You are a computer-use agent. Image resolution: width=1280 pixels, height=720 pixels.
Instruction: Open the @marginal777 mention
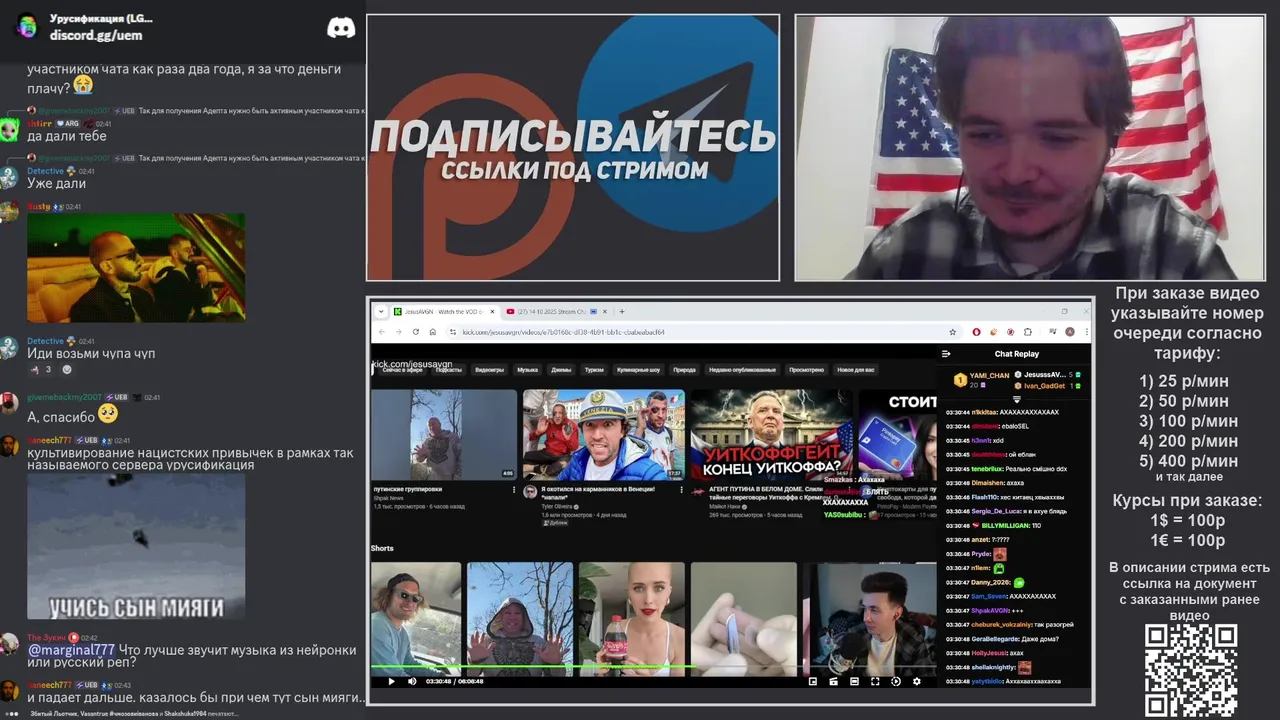[x=70, y=650]
